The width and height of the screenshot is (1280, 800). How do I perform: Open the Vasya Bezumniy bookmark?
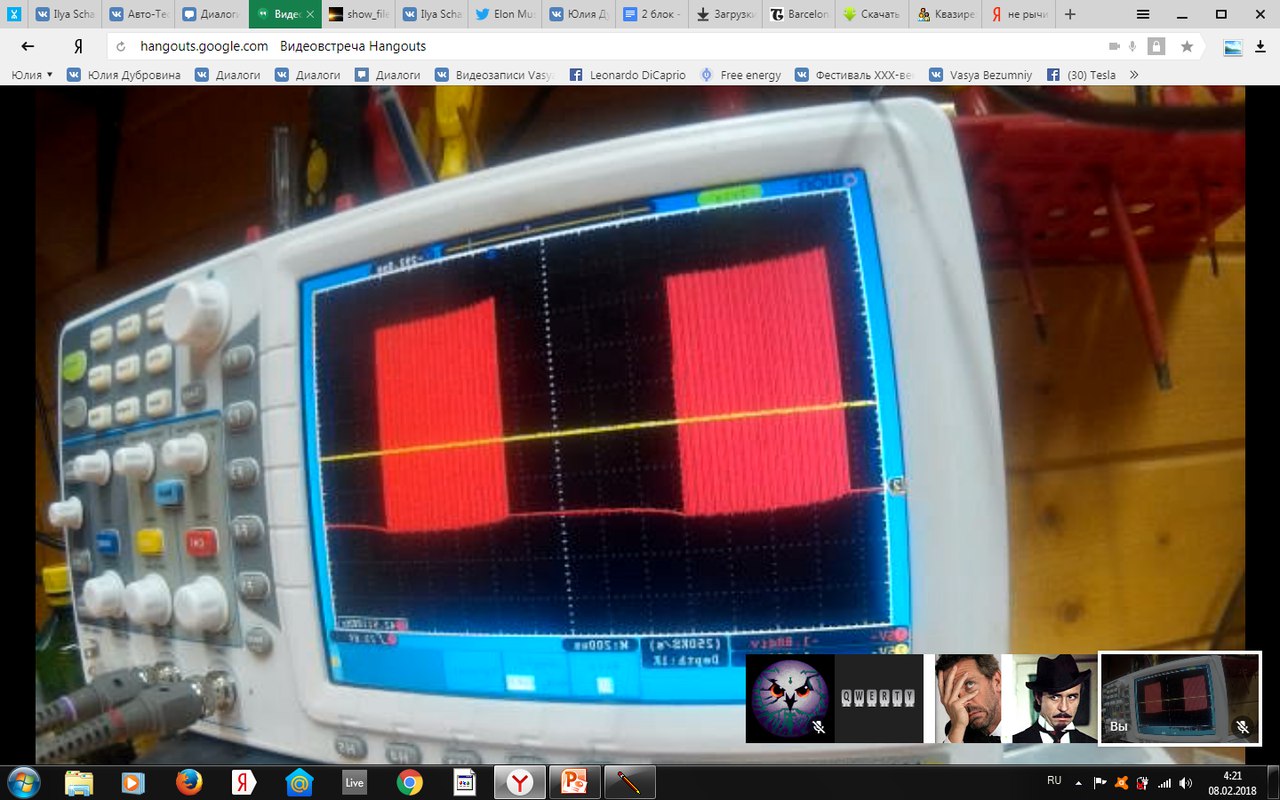(x=980, y=75)
